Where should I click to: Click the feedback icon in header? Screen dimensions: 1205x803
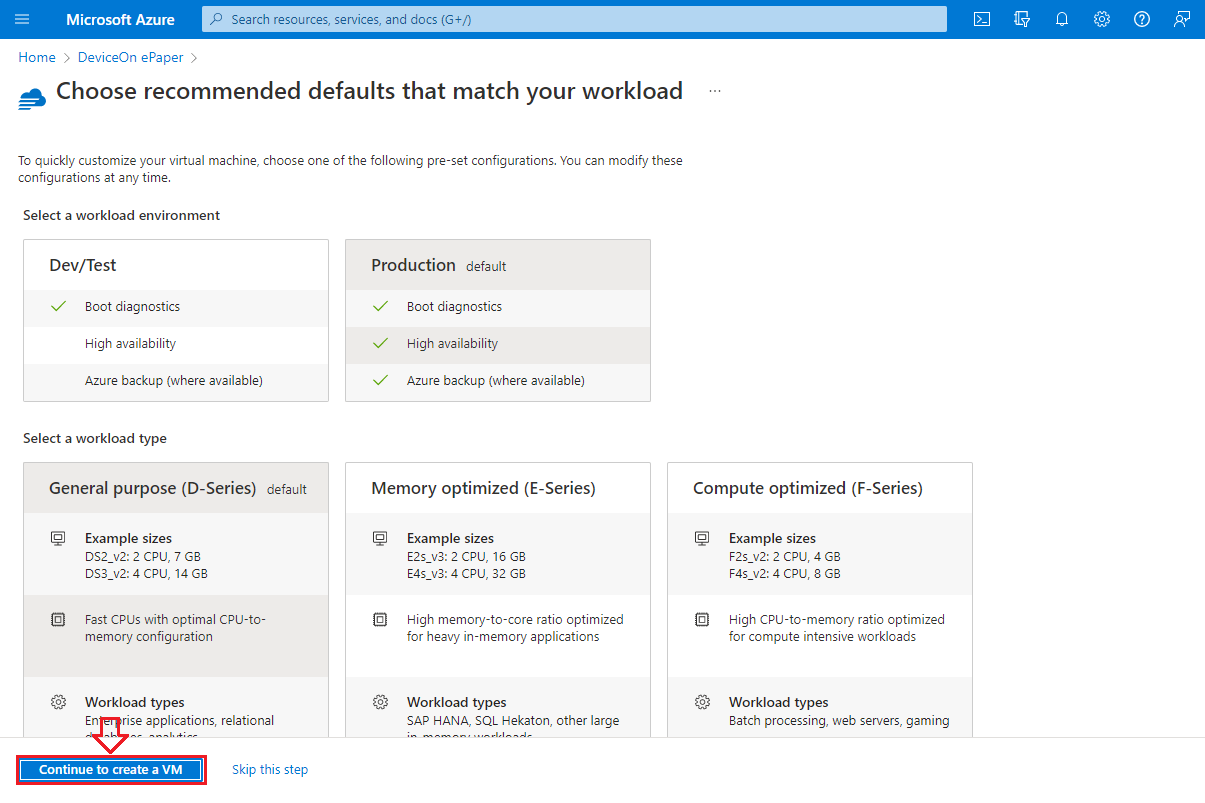1182,19
